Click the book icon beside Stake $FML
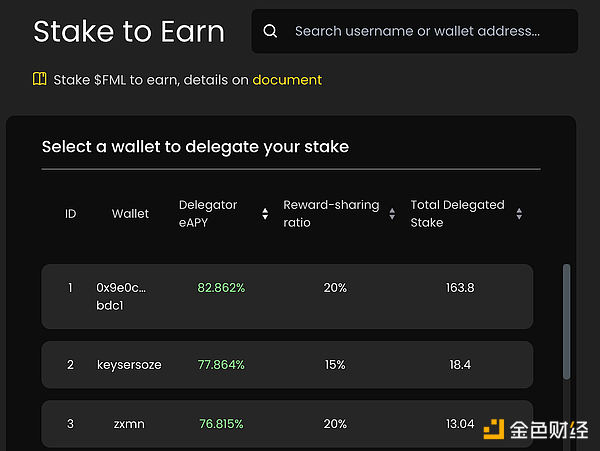 39,79
